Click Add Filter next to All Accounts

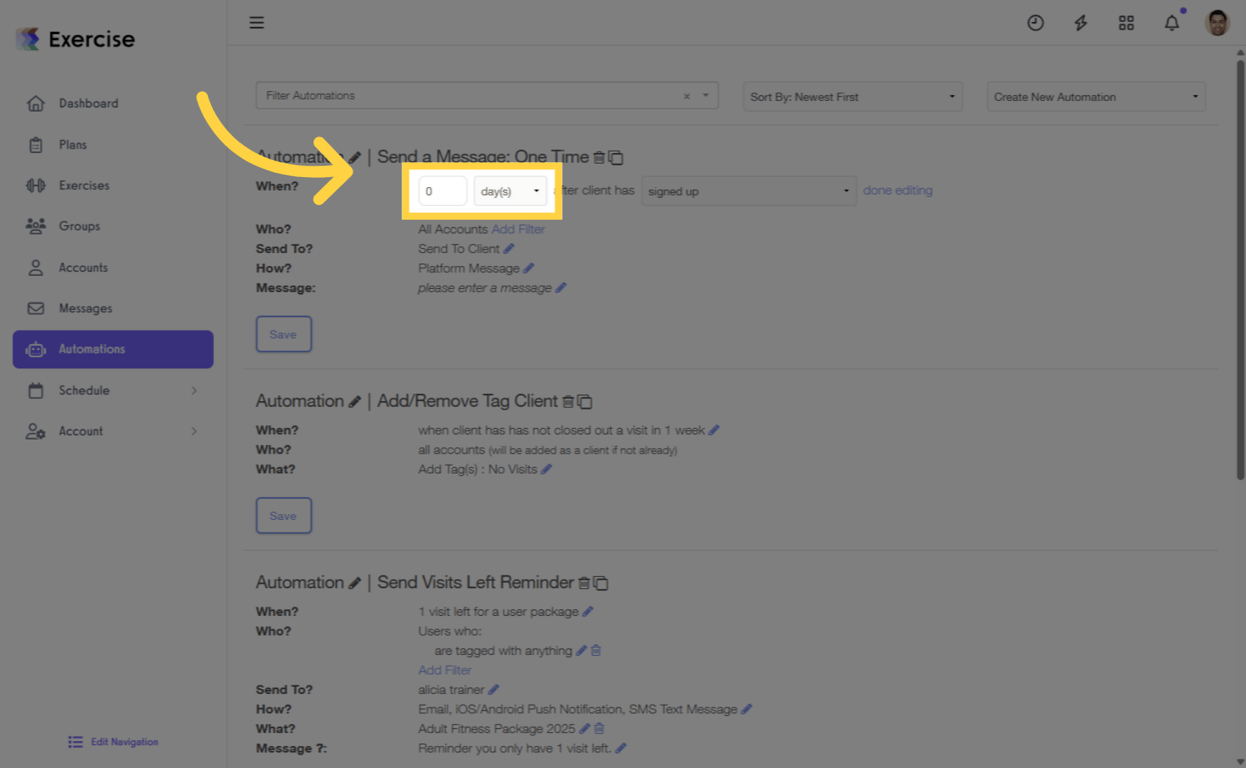pyautogui.click(x=518, y=229)
